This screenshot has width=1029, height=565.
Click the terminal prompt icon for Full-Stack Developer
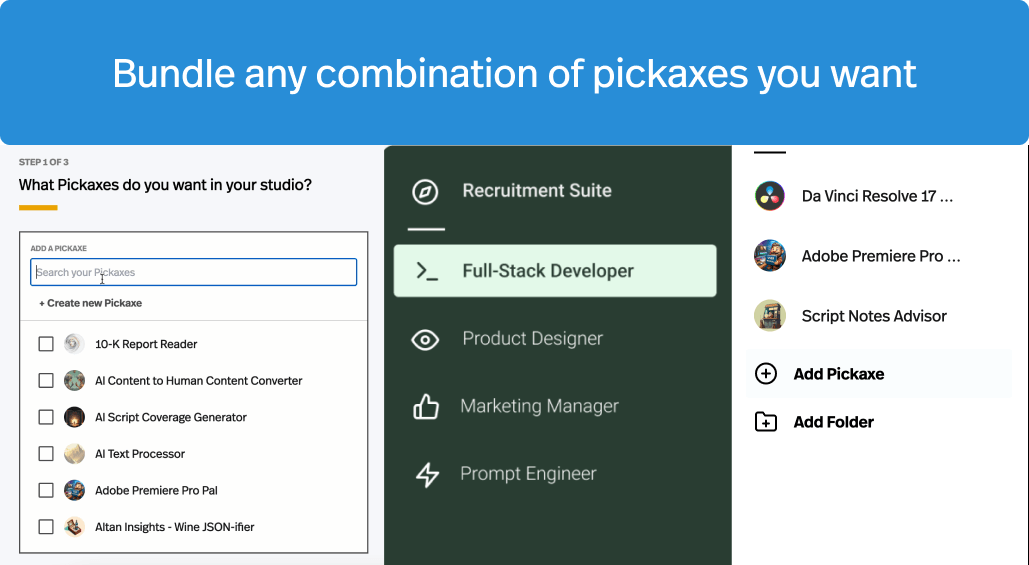pyautogui.click(x=427, y=271)
